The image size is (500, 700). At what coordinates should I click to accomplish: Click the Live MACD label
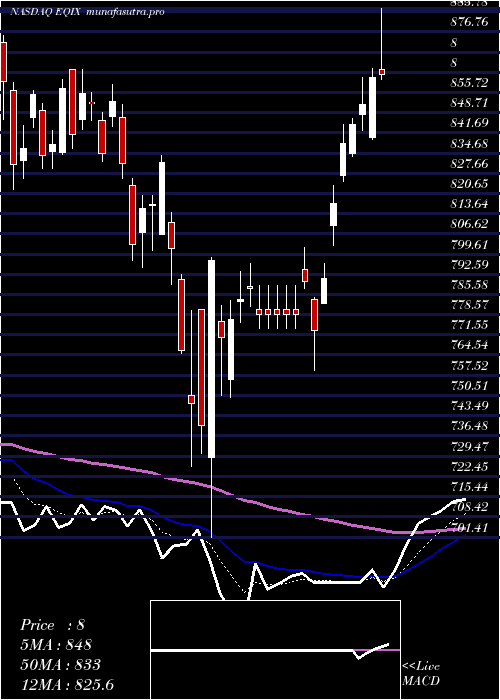click(x=421, y=673)
